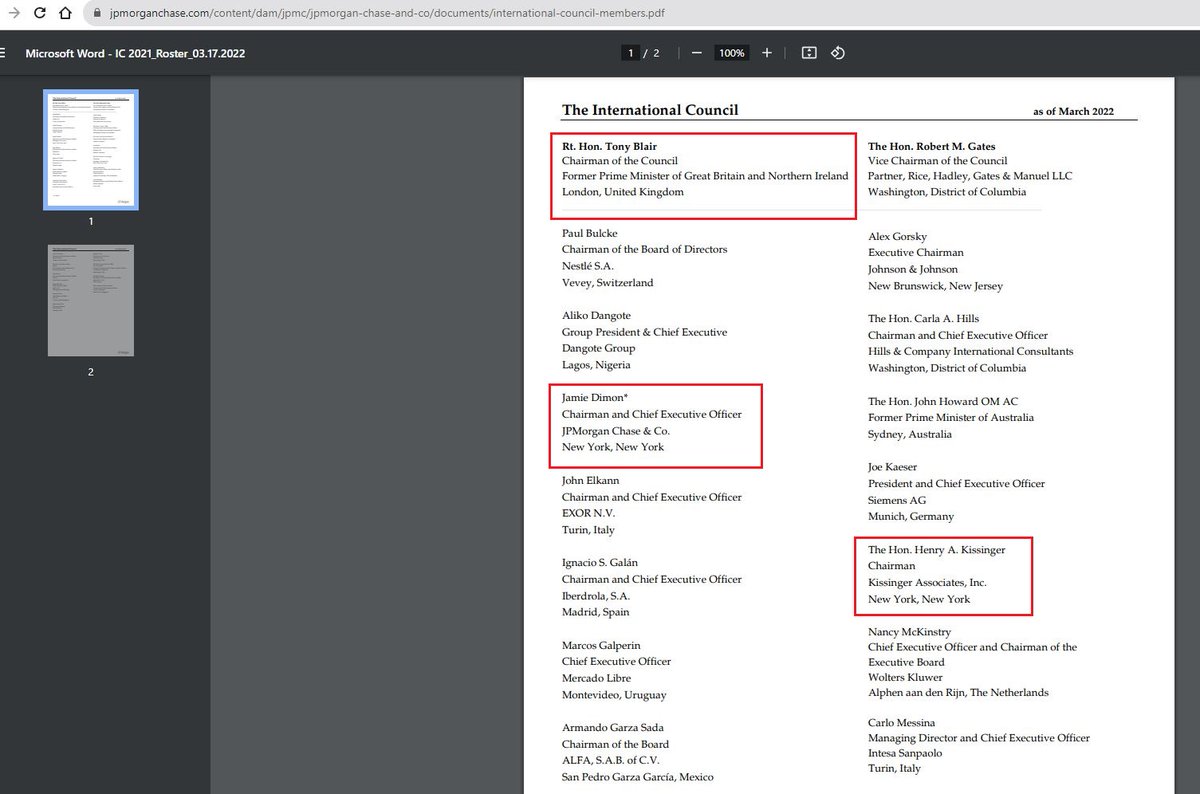Click the name Armando Garza Sada

click(613, 728)
